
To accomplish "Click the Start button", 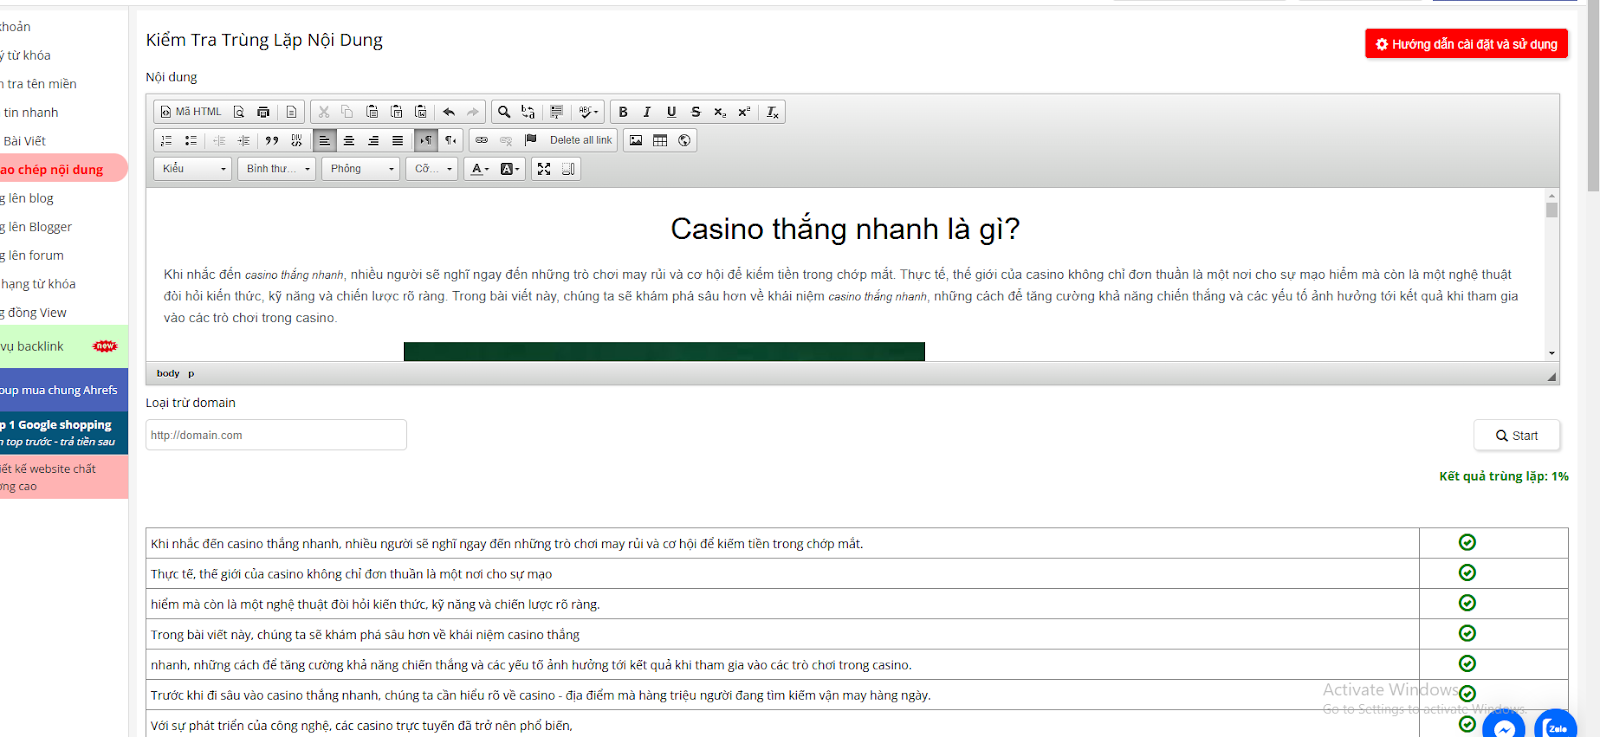I will [x=1516, y=435].
